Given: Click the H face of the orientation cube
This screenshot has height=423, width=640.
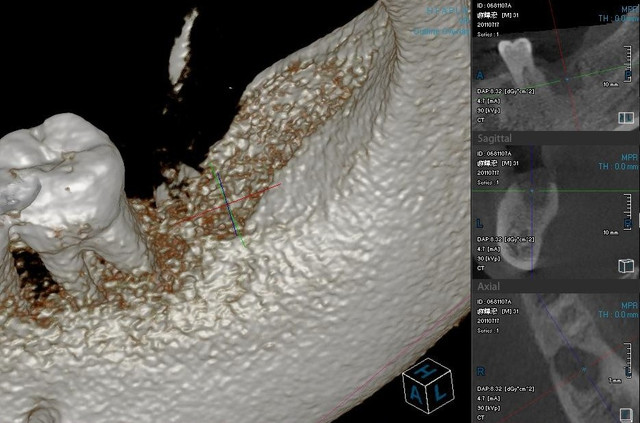Looking at the screenshot, I should point(427,371).
